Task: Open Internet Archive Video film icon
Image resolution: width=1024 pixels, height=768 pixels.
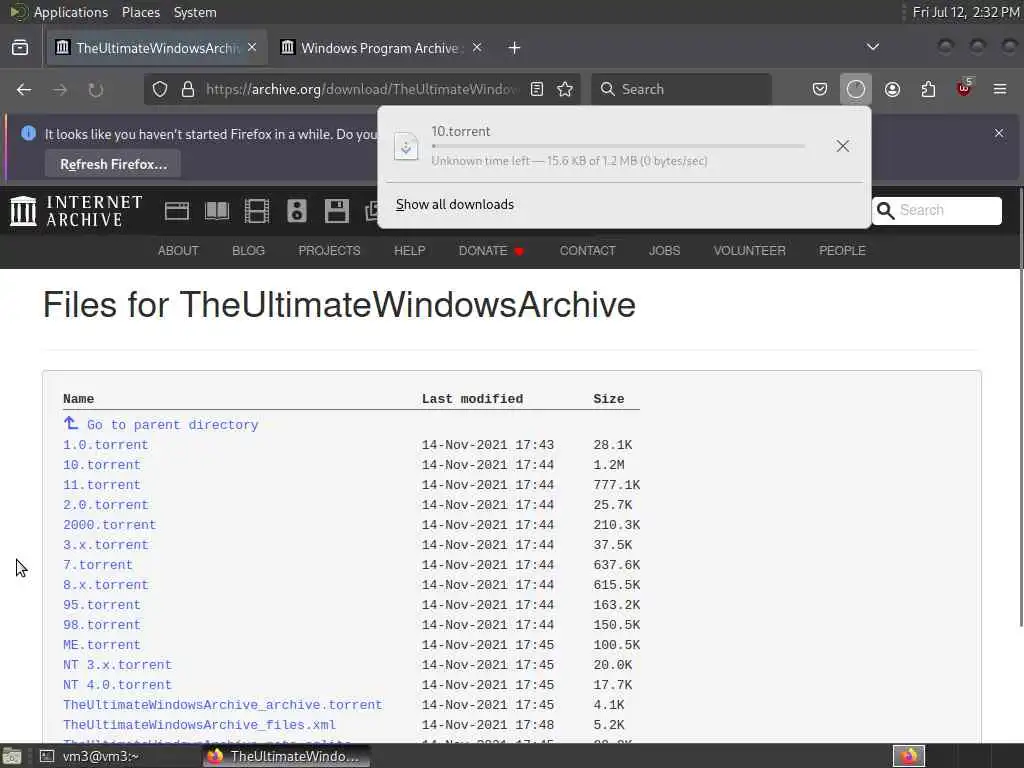Action: coord(257,211)
